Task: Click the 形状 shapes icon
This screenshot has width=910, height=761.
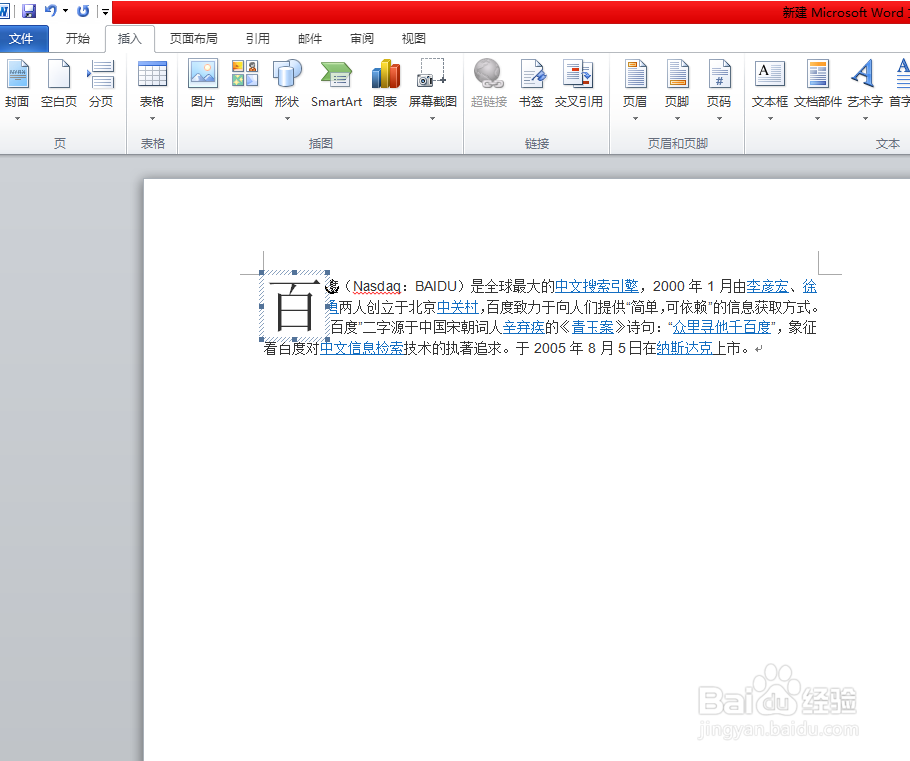Action: pyautogui.click(x=287, y=74)
